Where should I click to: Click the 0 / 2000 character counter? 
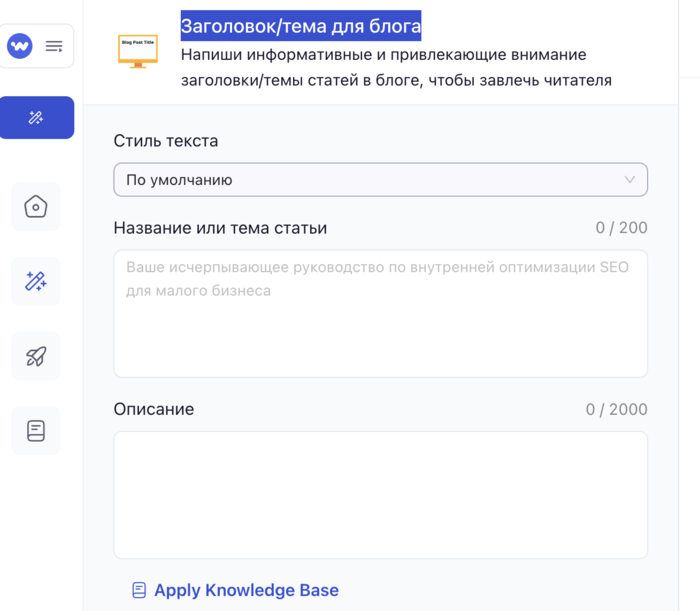pyautogui.click(x=616, y=409)
